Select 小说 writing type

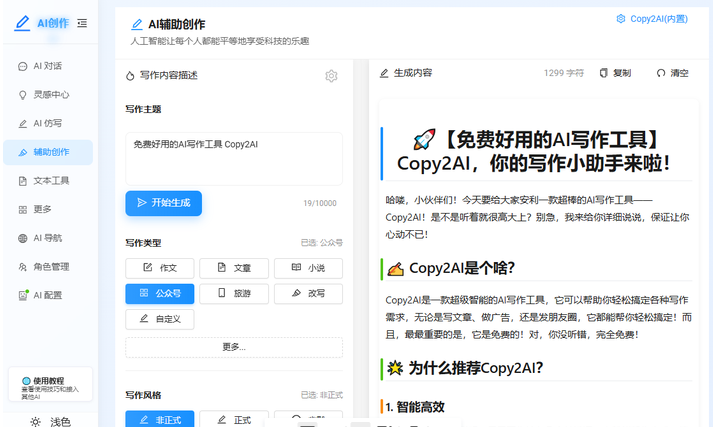(308, 268)
